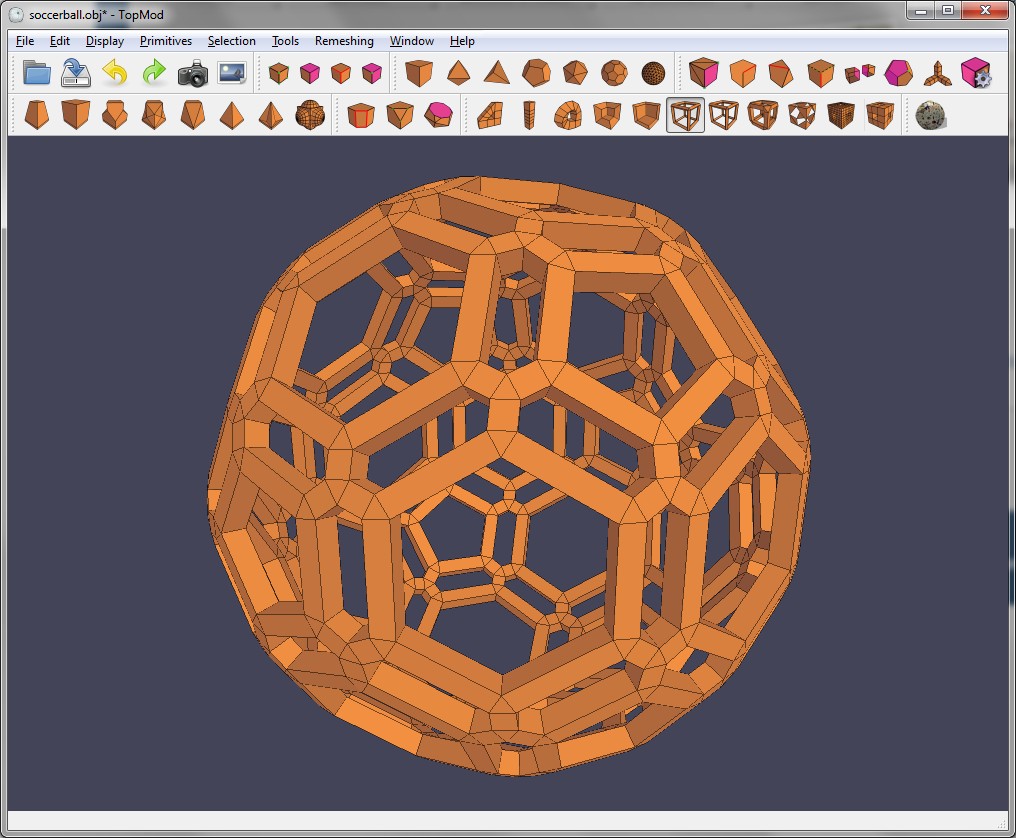Open the Help menu
Screen dimensions: 1016x838
tap(462, 41)
